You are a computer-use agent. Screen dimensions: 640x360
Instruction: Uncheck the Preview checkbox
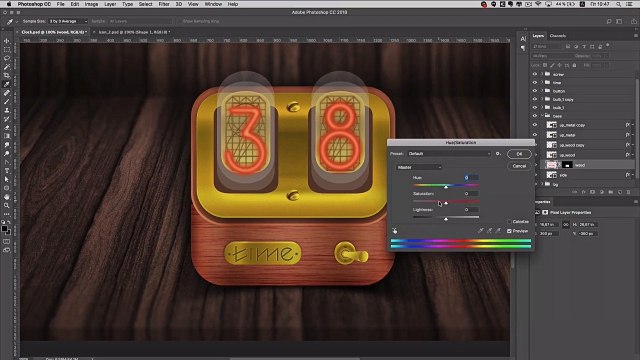(509, 231)
